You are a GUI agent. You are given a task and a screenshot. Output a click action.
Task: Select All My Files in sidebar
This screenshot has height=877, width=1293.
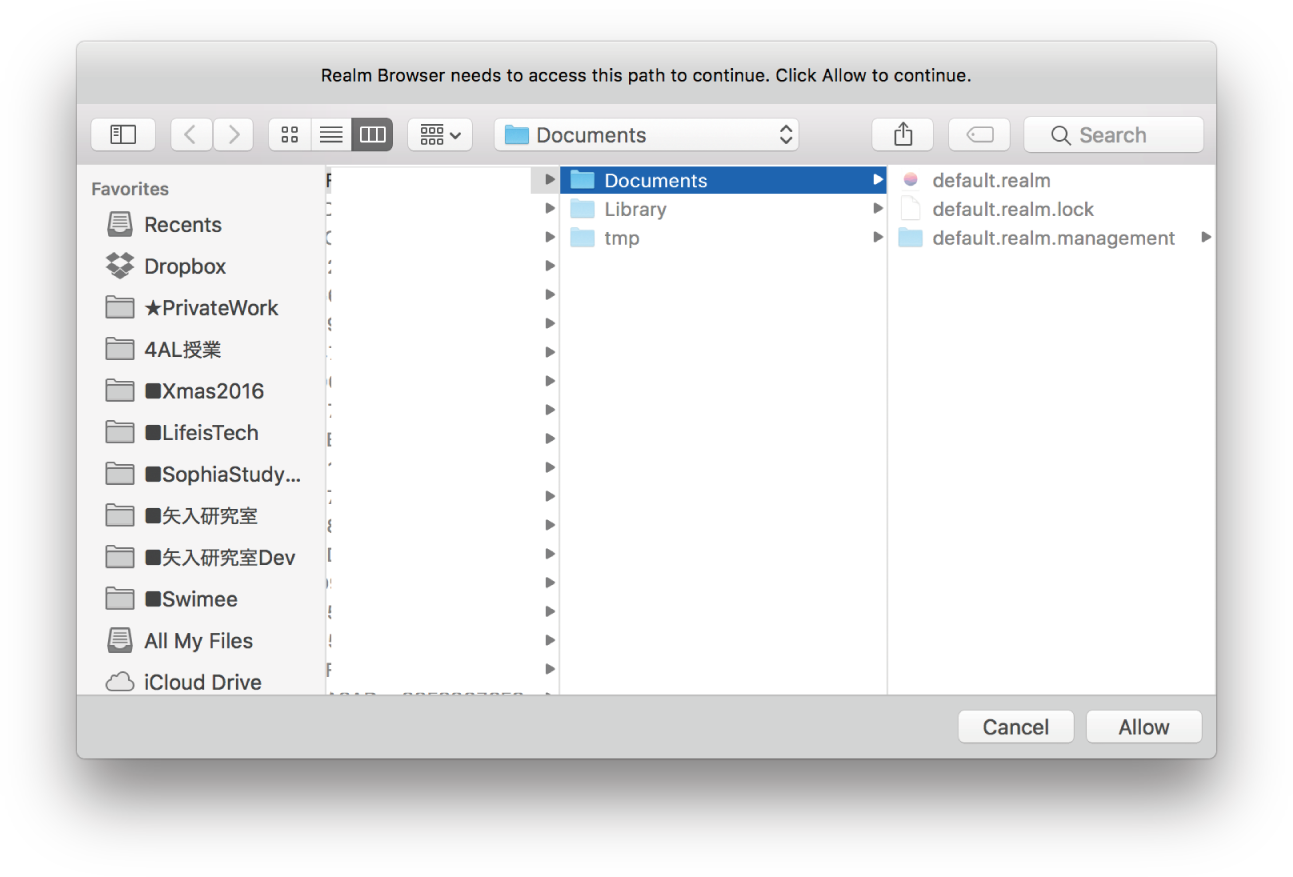(198, 641)
